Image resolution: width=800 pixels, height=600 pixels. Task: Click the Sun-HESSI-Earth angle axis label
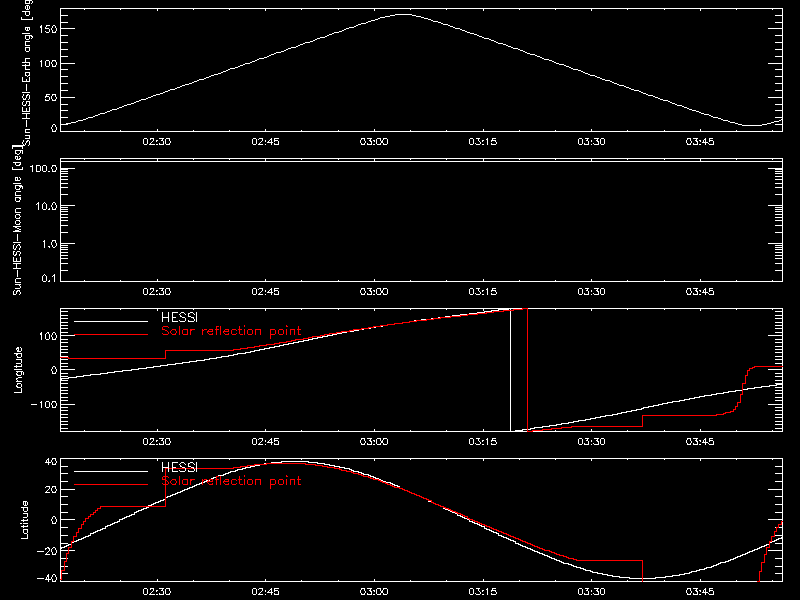[27, 73]
